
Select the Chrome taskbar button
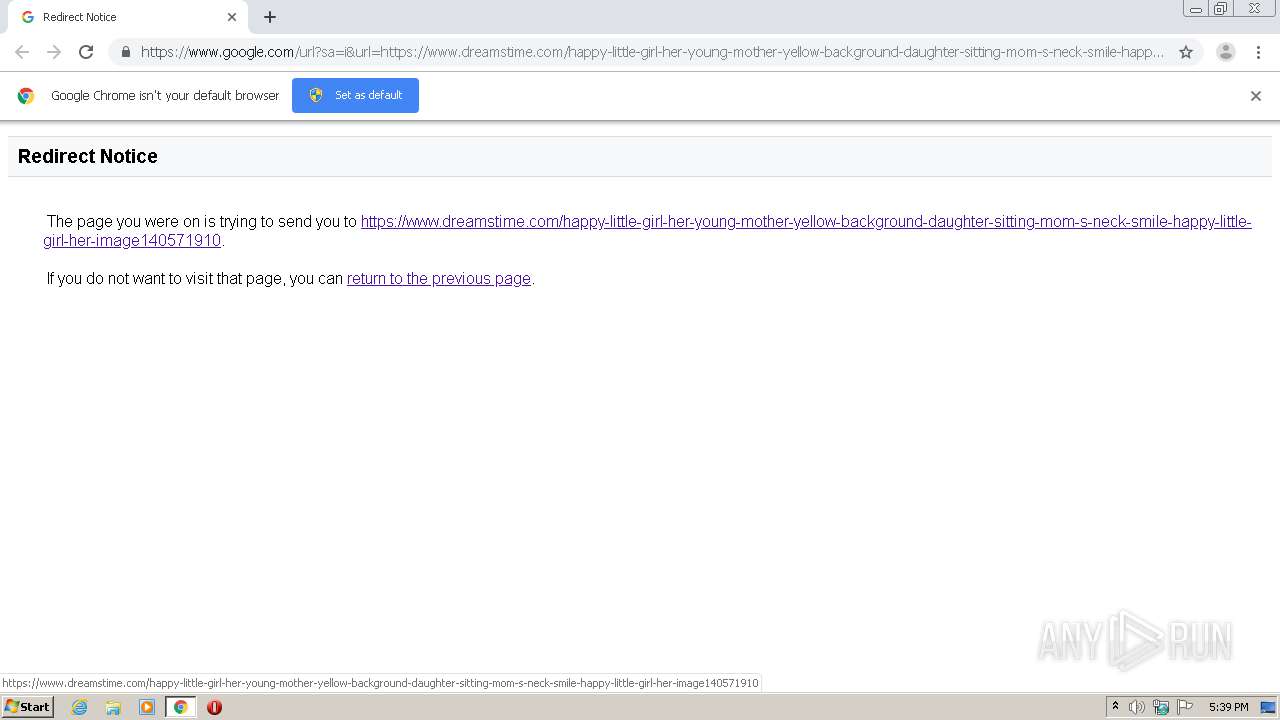[x=180, y=707]
